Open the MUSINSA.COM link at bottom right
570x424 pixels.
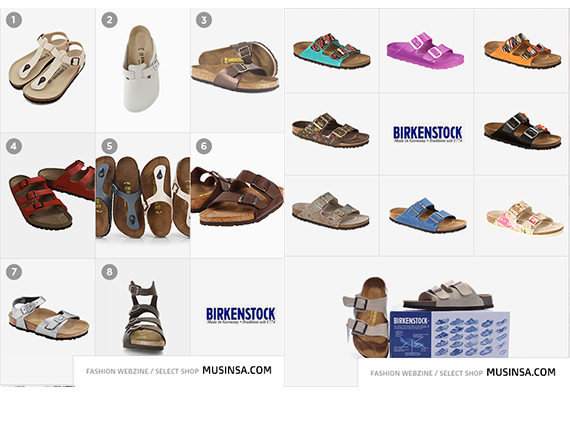pyautogui.click(x=521, y=372)
